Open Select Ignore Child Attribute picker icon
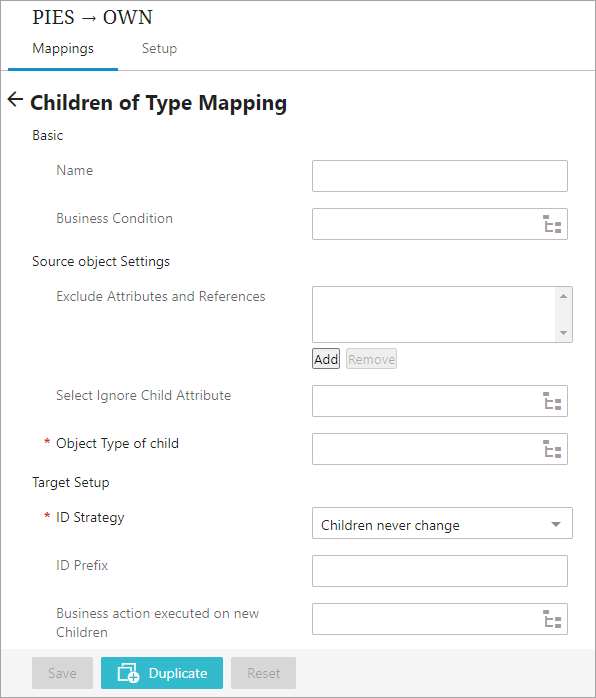 552,401
